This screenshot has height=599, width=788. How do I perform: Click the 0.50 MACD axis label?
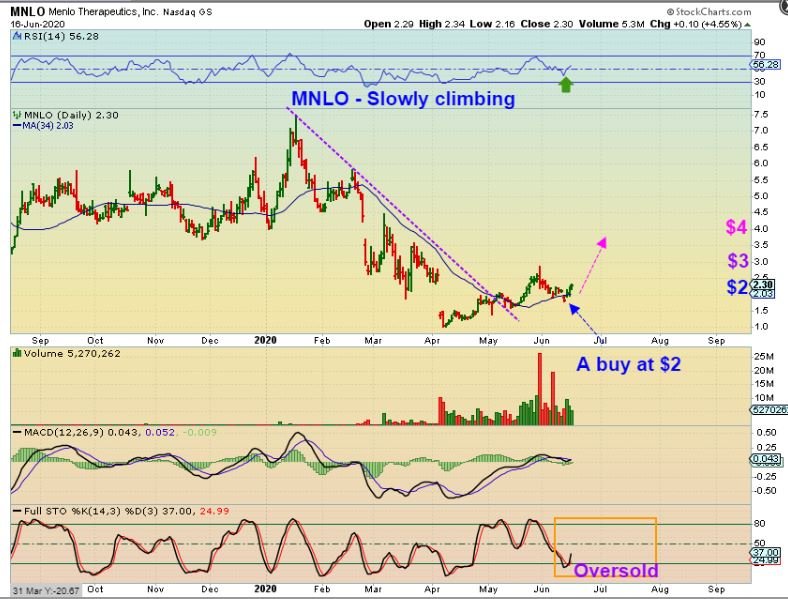[766, 433]
